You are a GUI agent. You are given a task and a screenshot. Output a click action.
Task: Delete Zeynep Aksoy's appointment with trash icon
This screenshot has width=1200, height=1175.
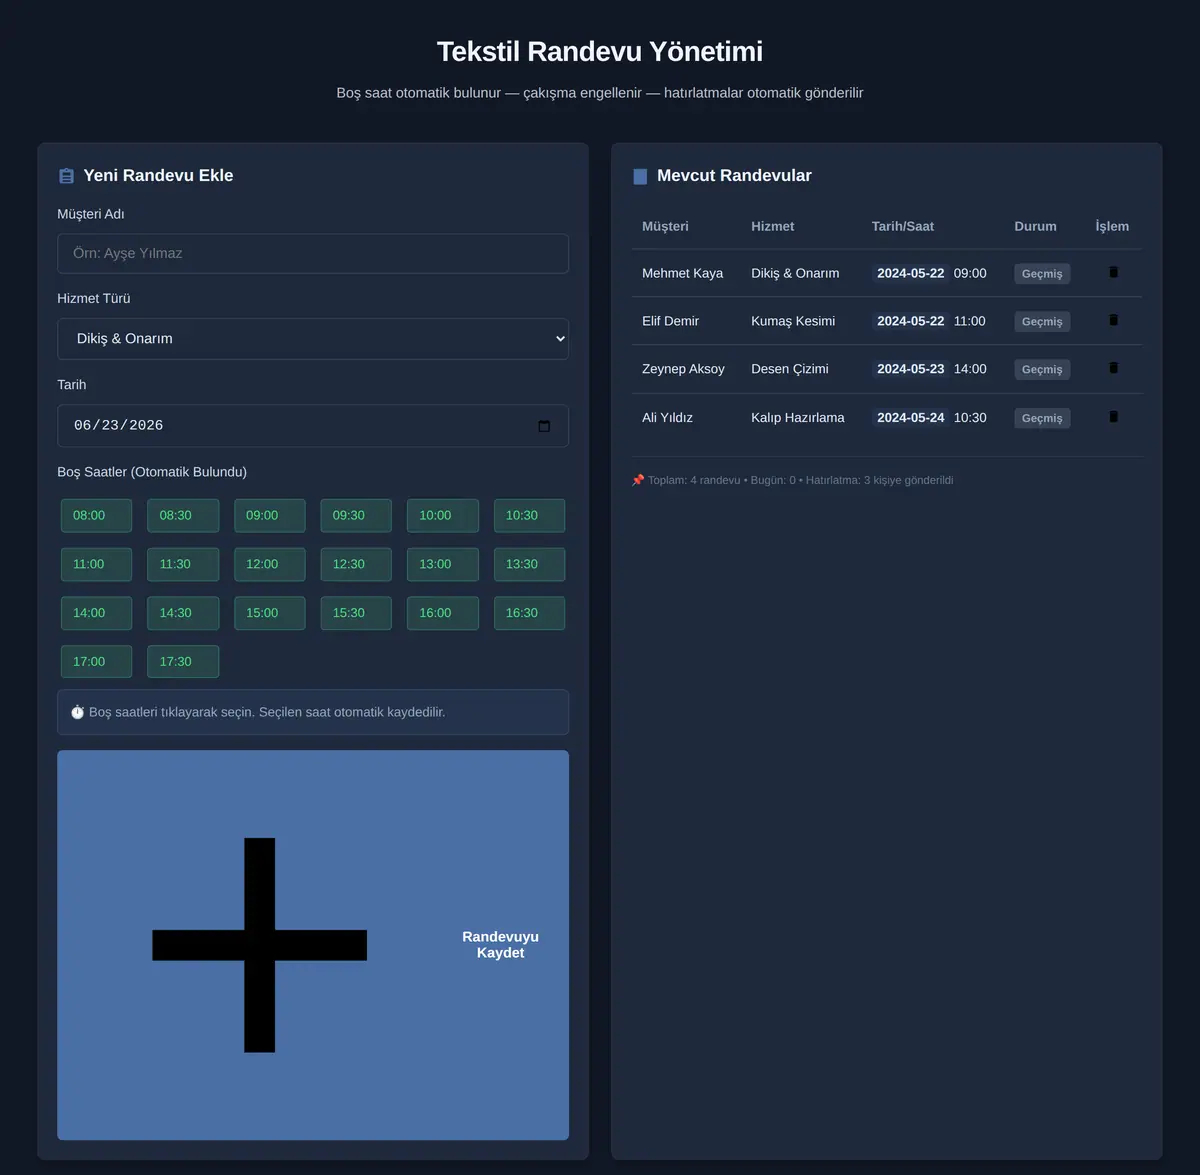[x=1113, y=368]
